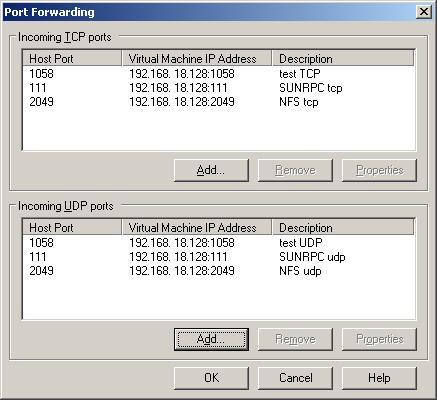Select the SUNRPC tcp row
Screen dimensions: 437x400
[x=219, y=88]
